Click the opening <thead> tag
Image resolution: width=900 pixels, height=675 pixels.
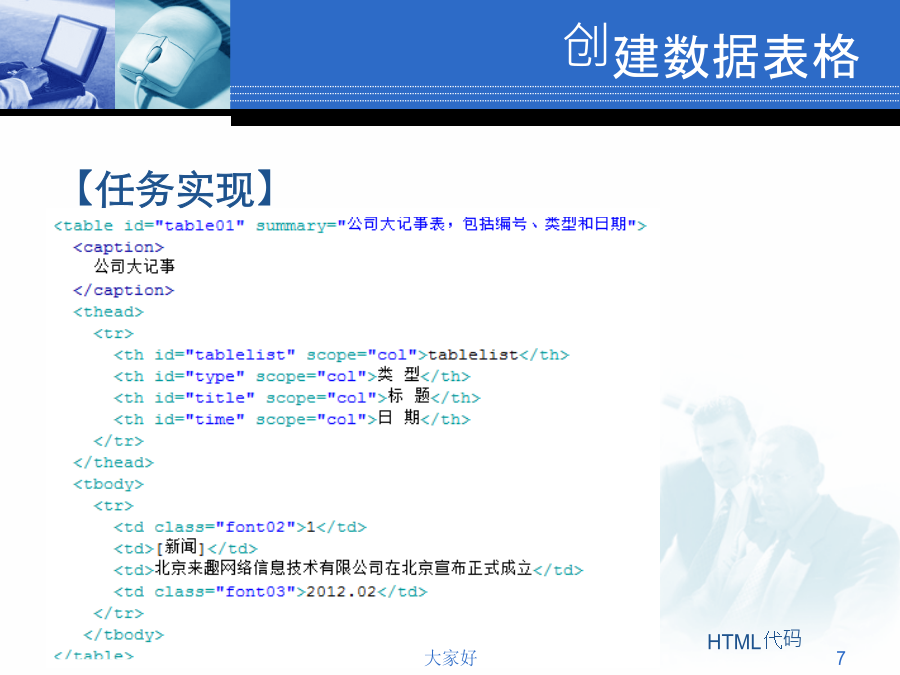(108, 312)
